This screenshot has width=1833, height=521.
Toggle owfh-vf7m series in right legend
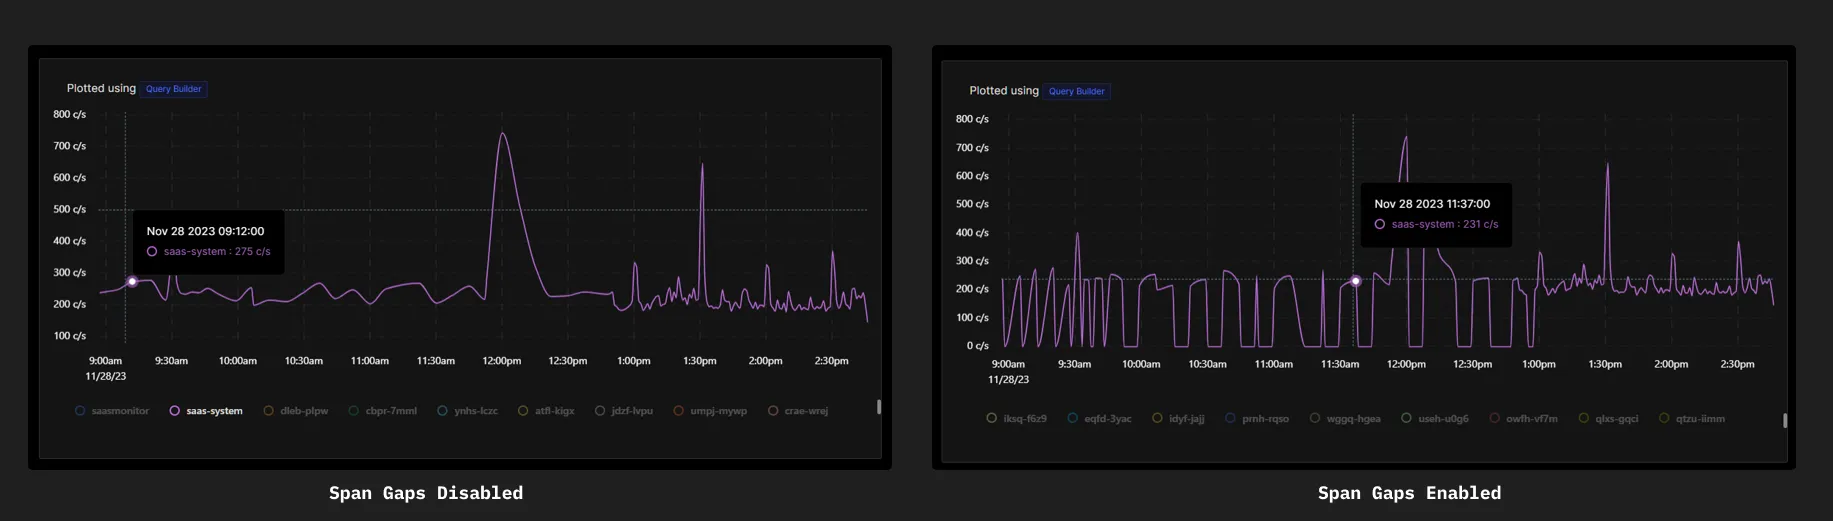(1524, 419)
